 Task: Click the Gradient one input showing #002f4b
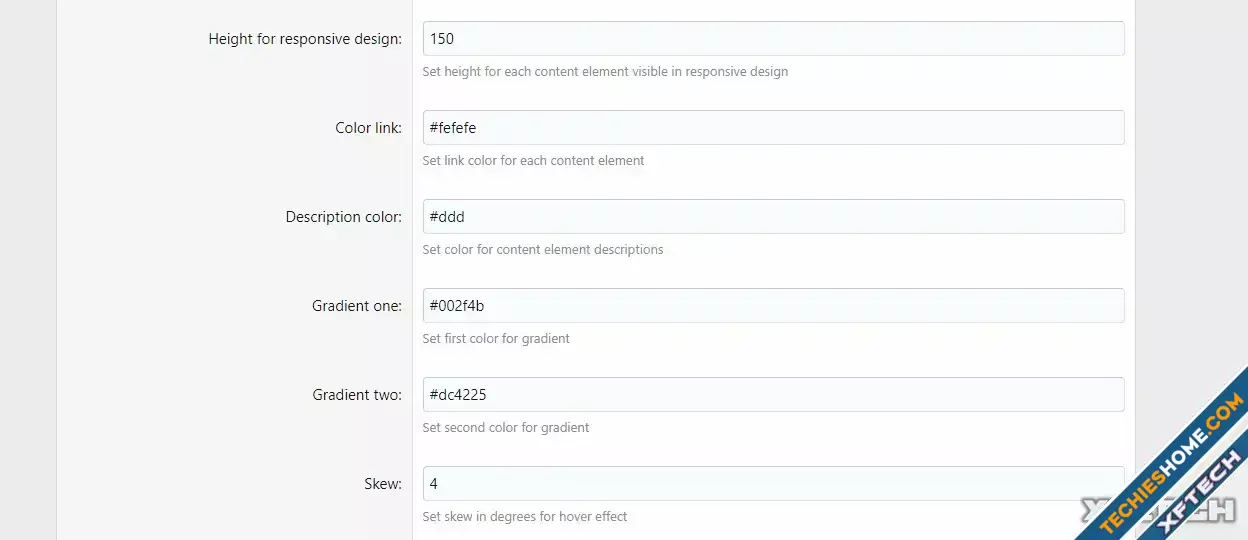pyautogui.click(x=773, y=306)
